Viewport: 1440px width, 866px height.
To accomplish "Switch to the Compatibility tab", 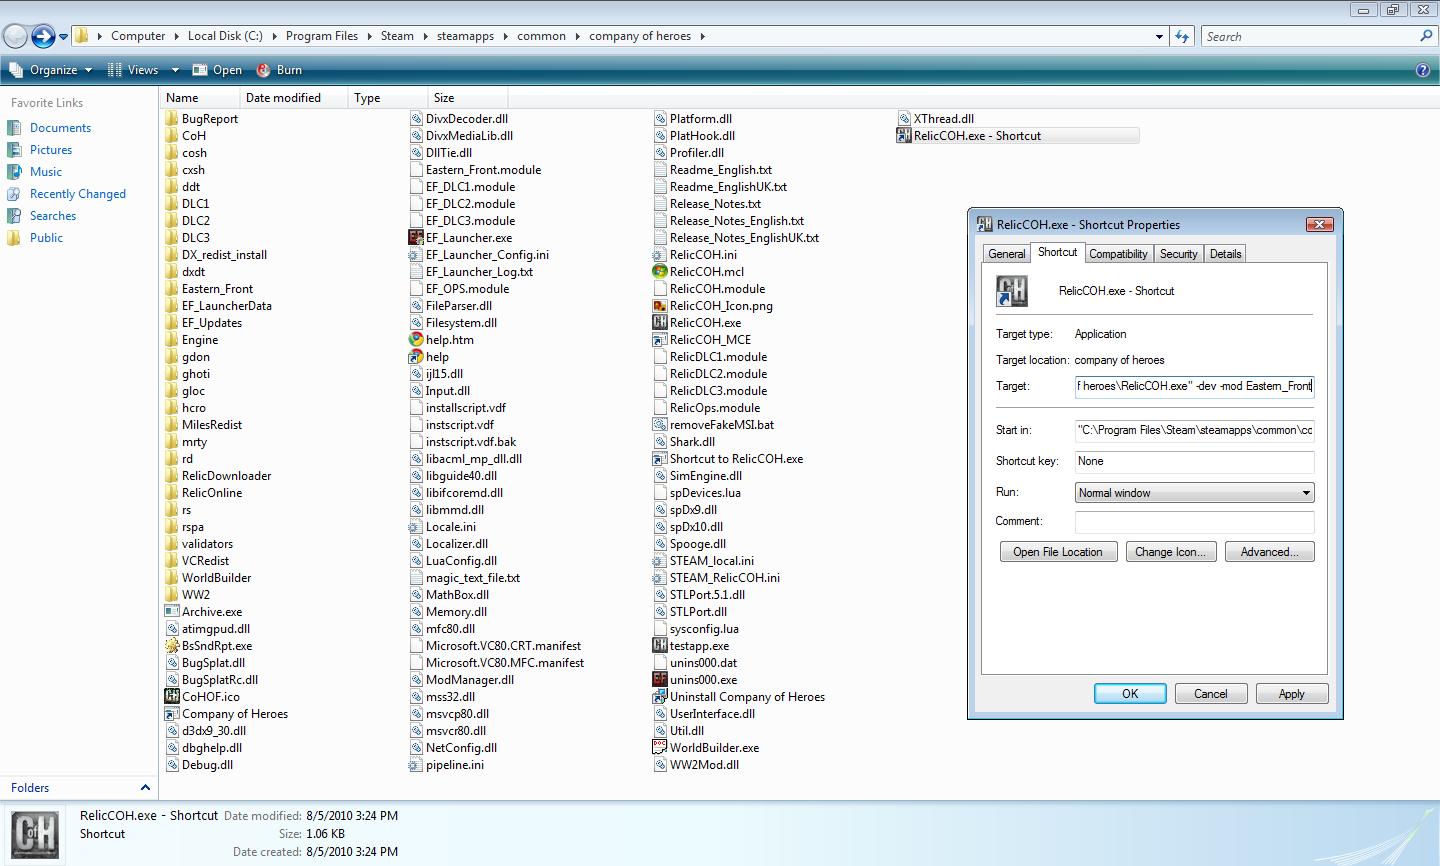I will point(1118,254).
